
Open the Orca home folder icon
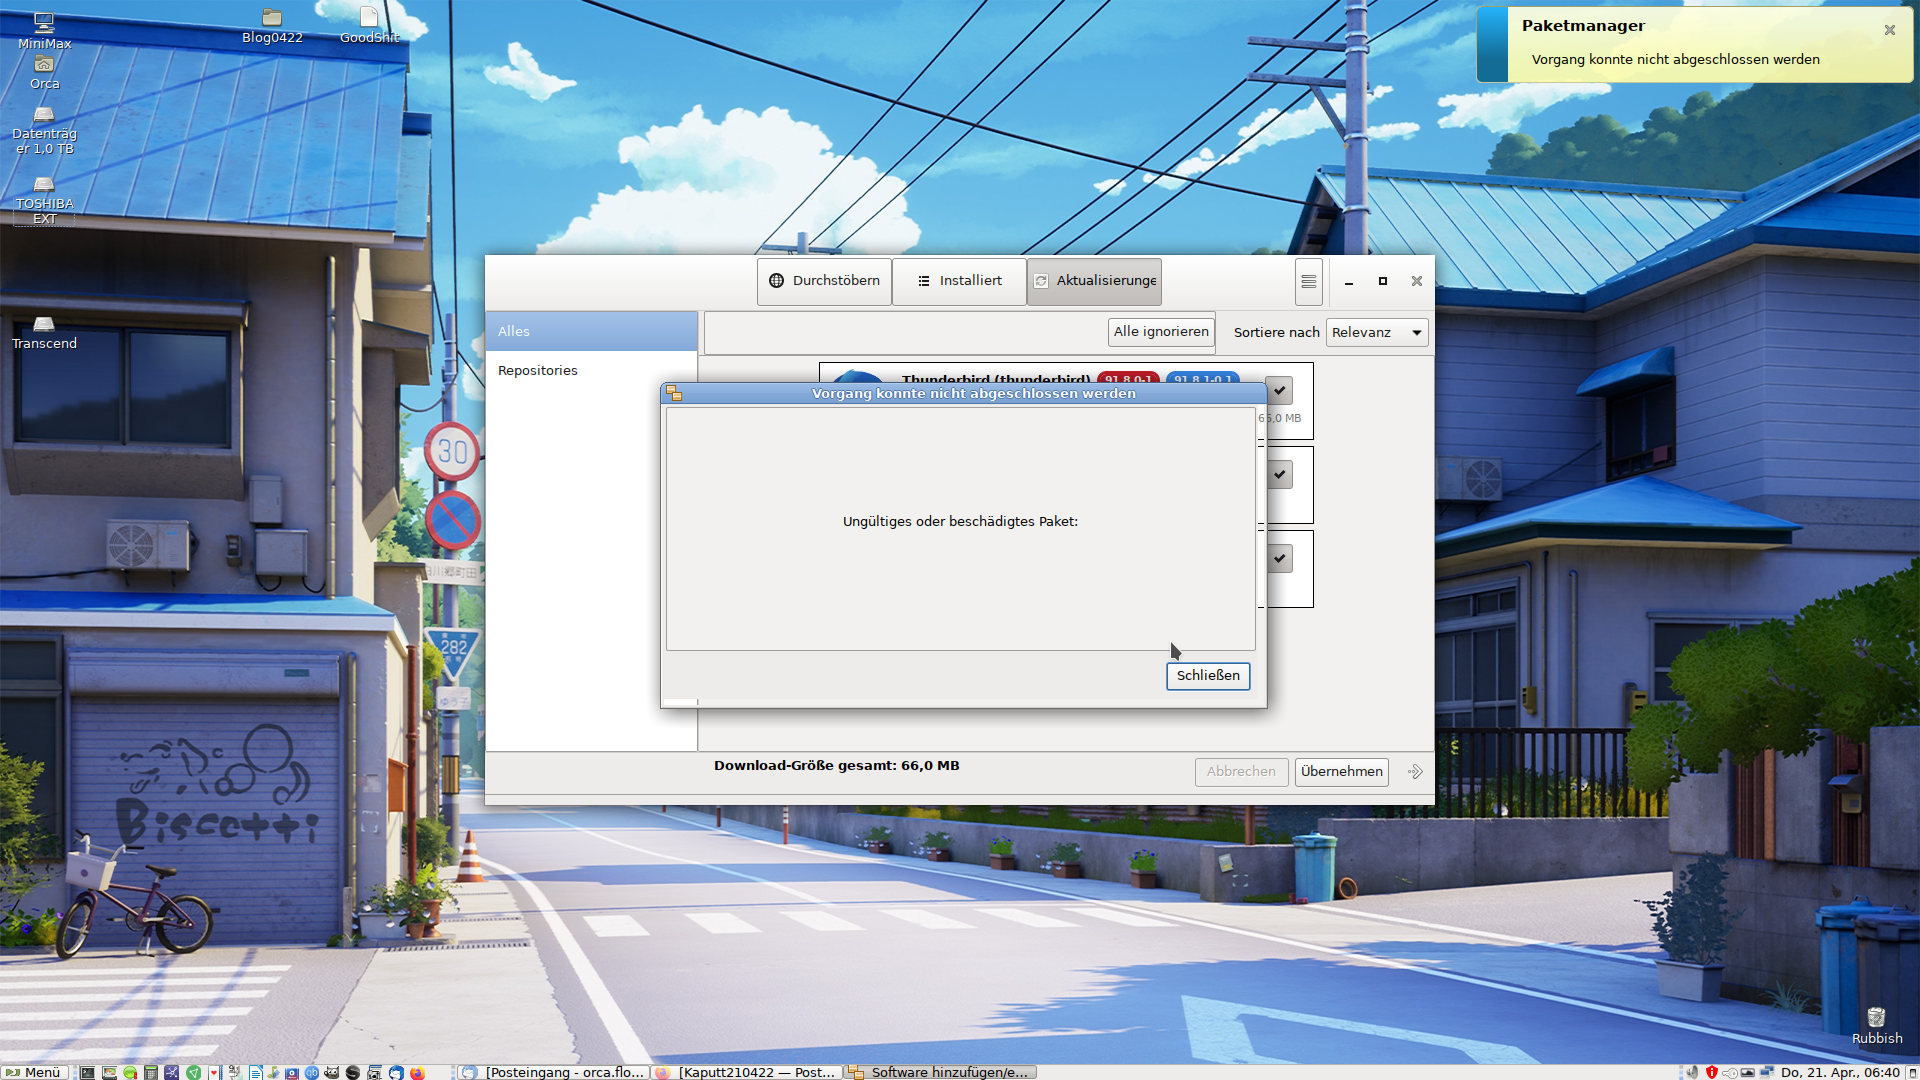pos(44,73)
